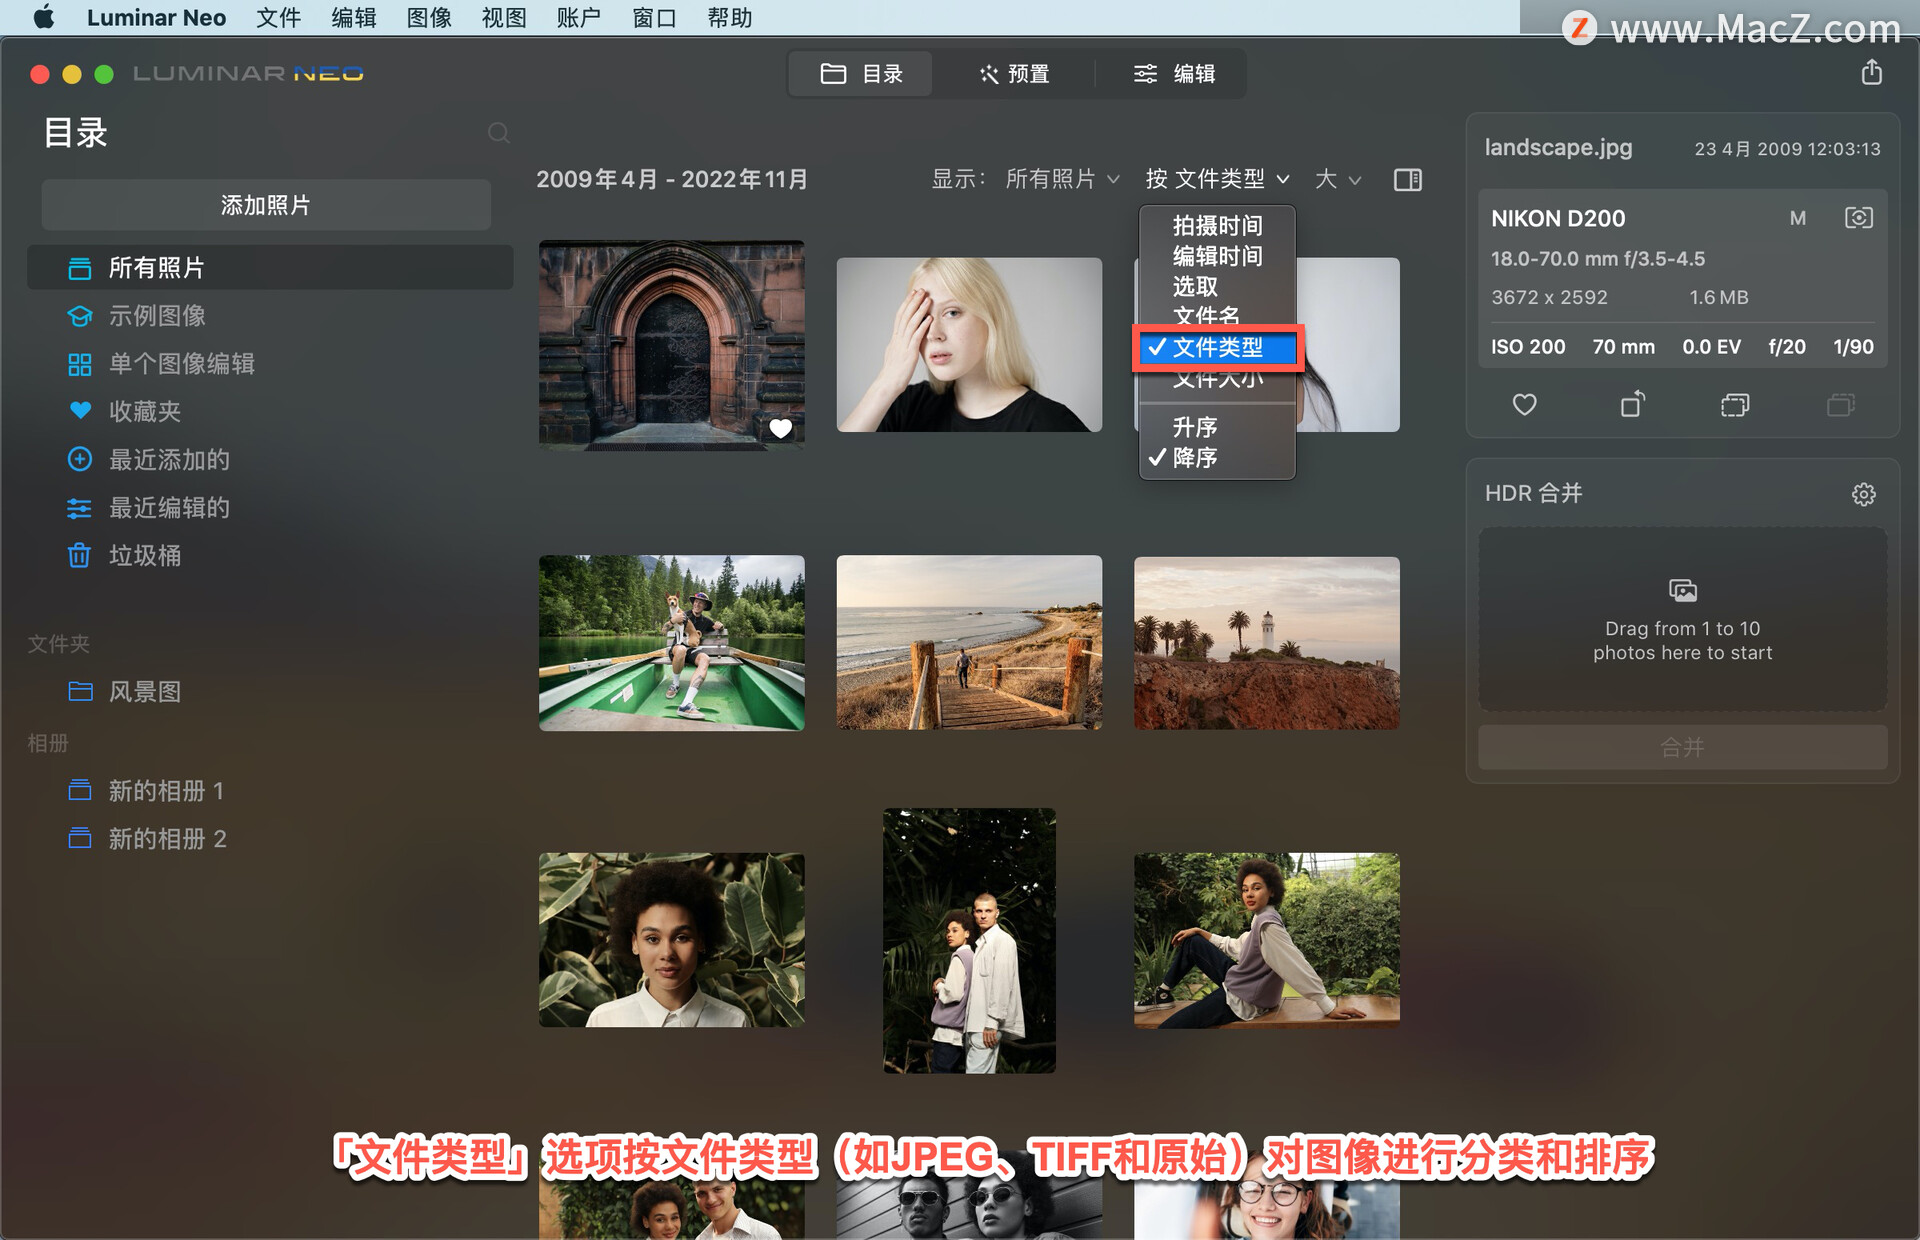
Task: Click the ISO 200 value
Action: pos(1528,347)
